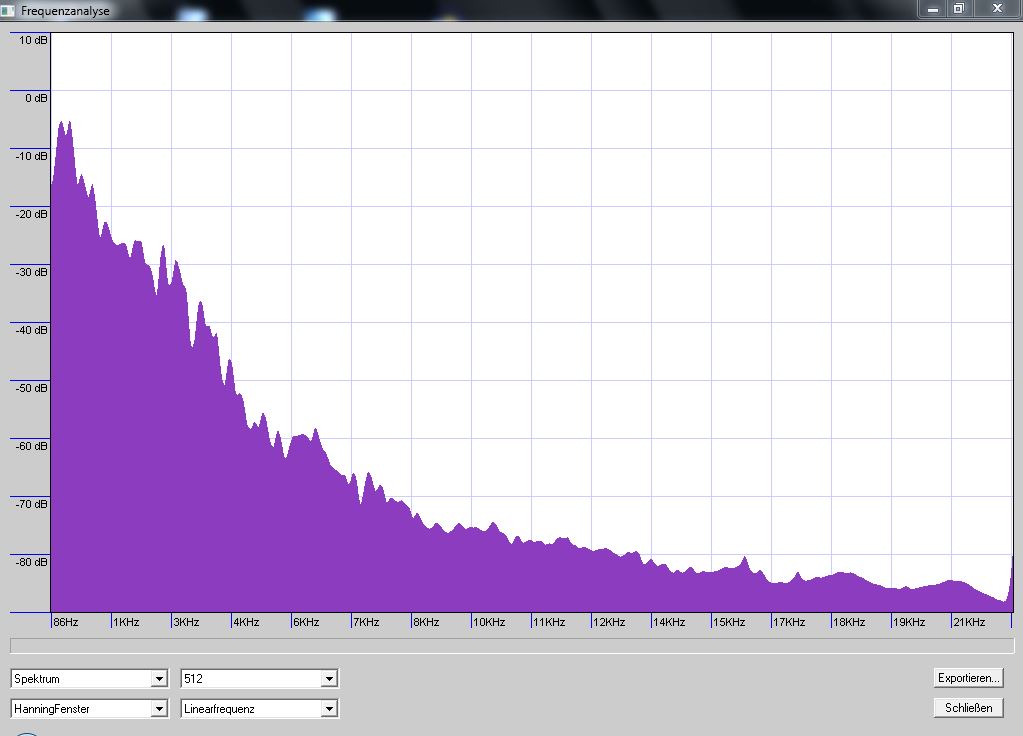Click the -40 dB axis label

tap(32, 331)
